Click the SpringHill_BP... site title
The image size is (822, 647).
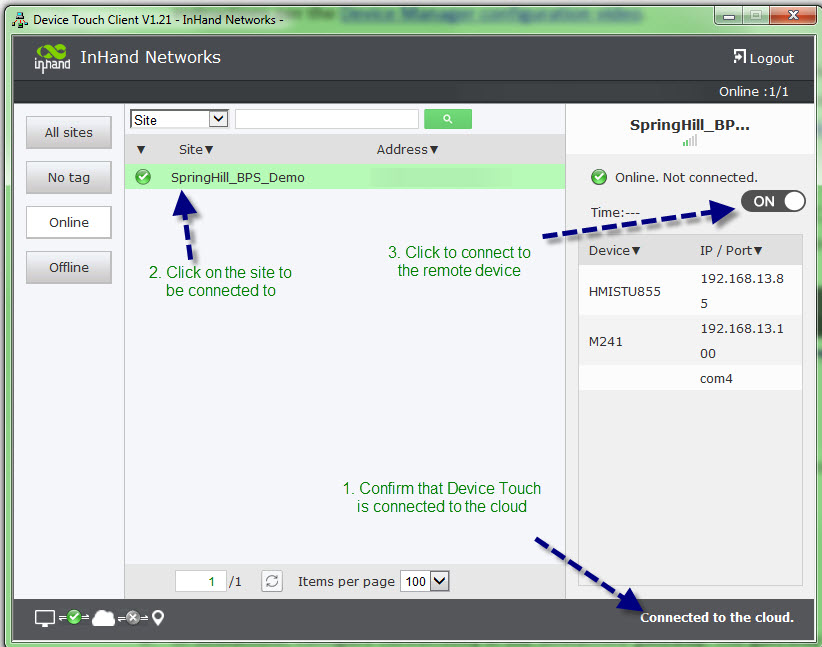(x=689, y=125)
